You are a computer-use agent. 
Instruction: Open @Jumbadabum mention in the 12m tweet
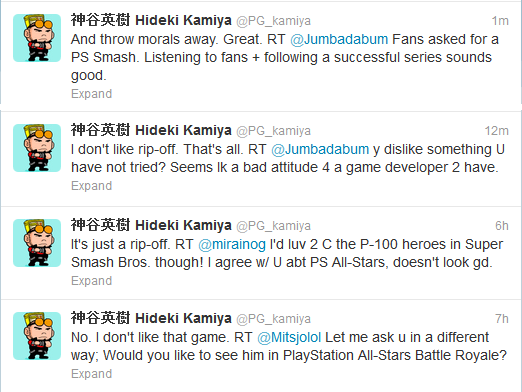pos(320,149)
